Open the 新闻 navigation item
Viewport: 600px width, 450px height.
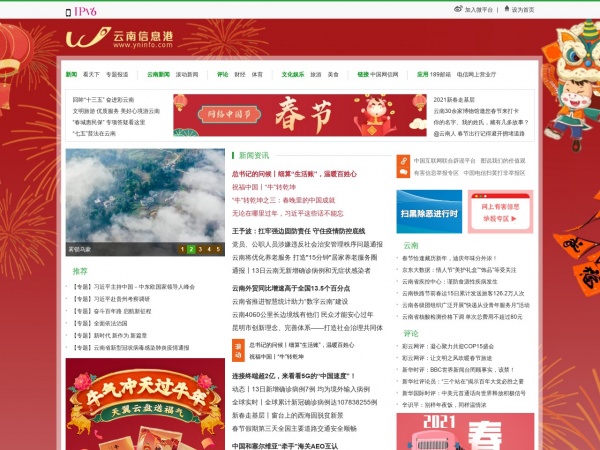click(71, 74)
